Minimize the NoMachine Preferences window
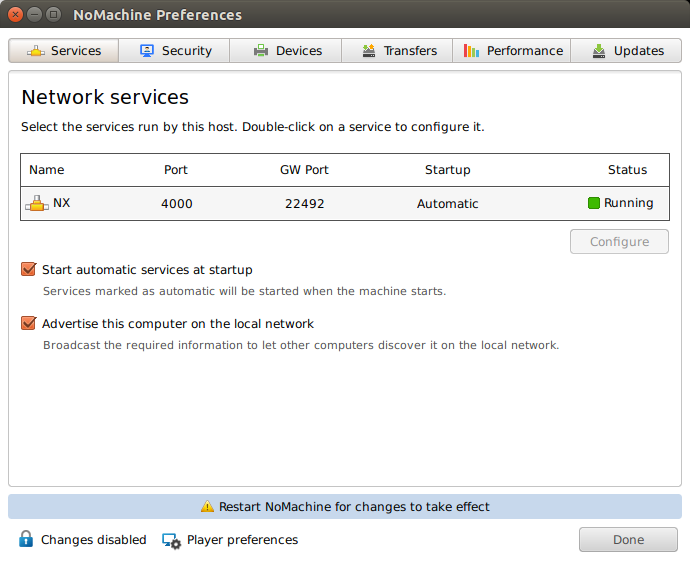The height and width of the screenshot is (562, 690). click(34, 15)
